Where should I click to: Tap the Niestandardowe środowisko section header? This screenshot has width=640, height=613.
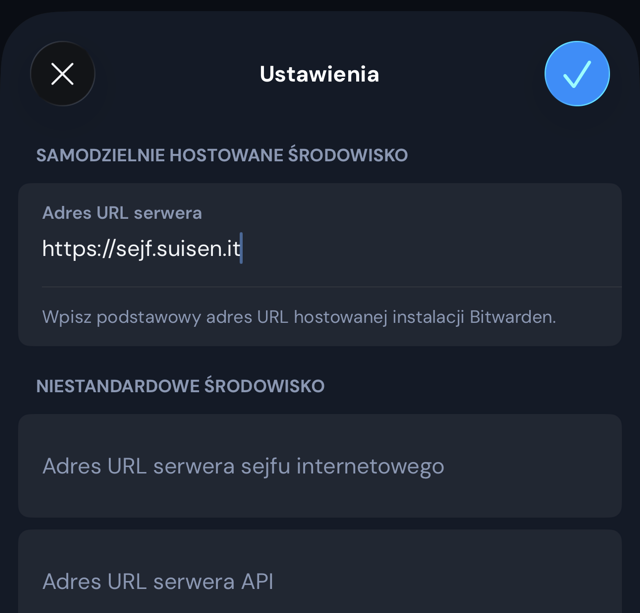click(180, 386)
